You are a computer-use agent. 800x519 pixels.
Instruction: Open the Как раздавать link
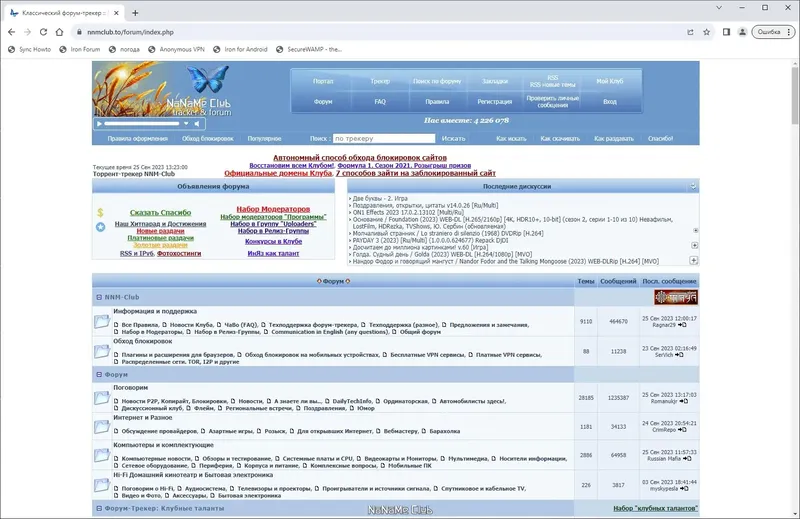(x=614, y=138)
